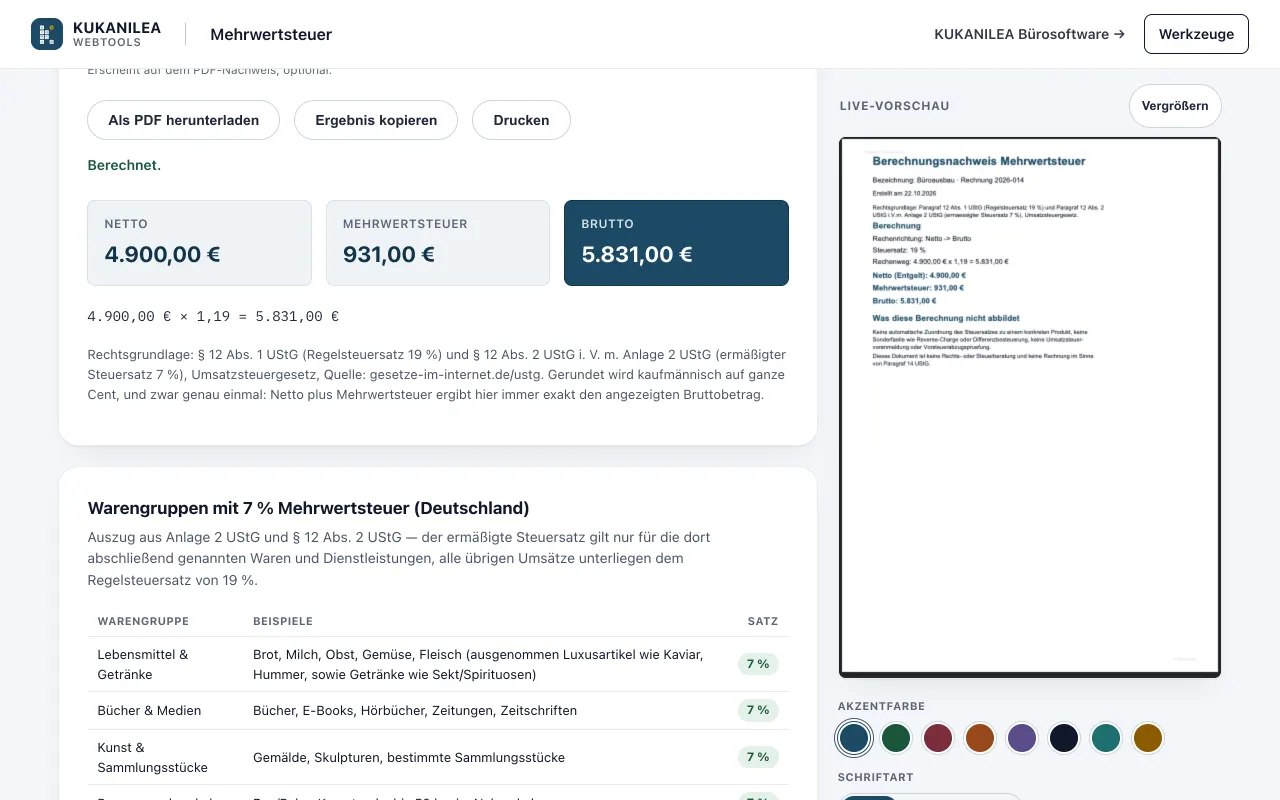The width and height of the screenshot is (1280, 800).
Task: Select the golden ochre accent color
Action: click(1148, 738)
